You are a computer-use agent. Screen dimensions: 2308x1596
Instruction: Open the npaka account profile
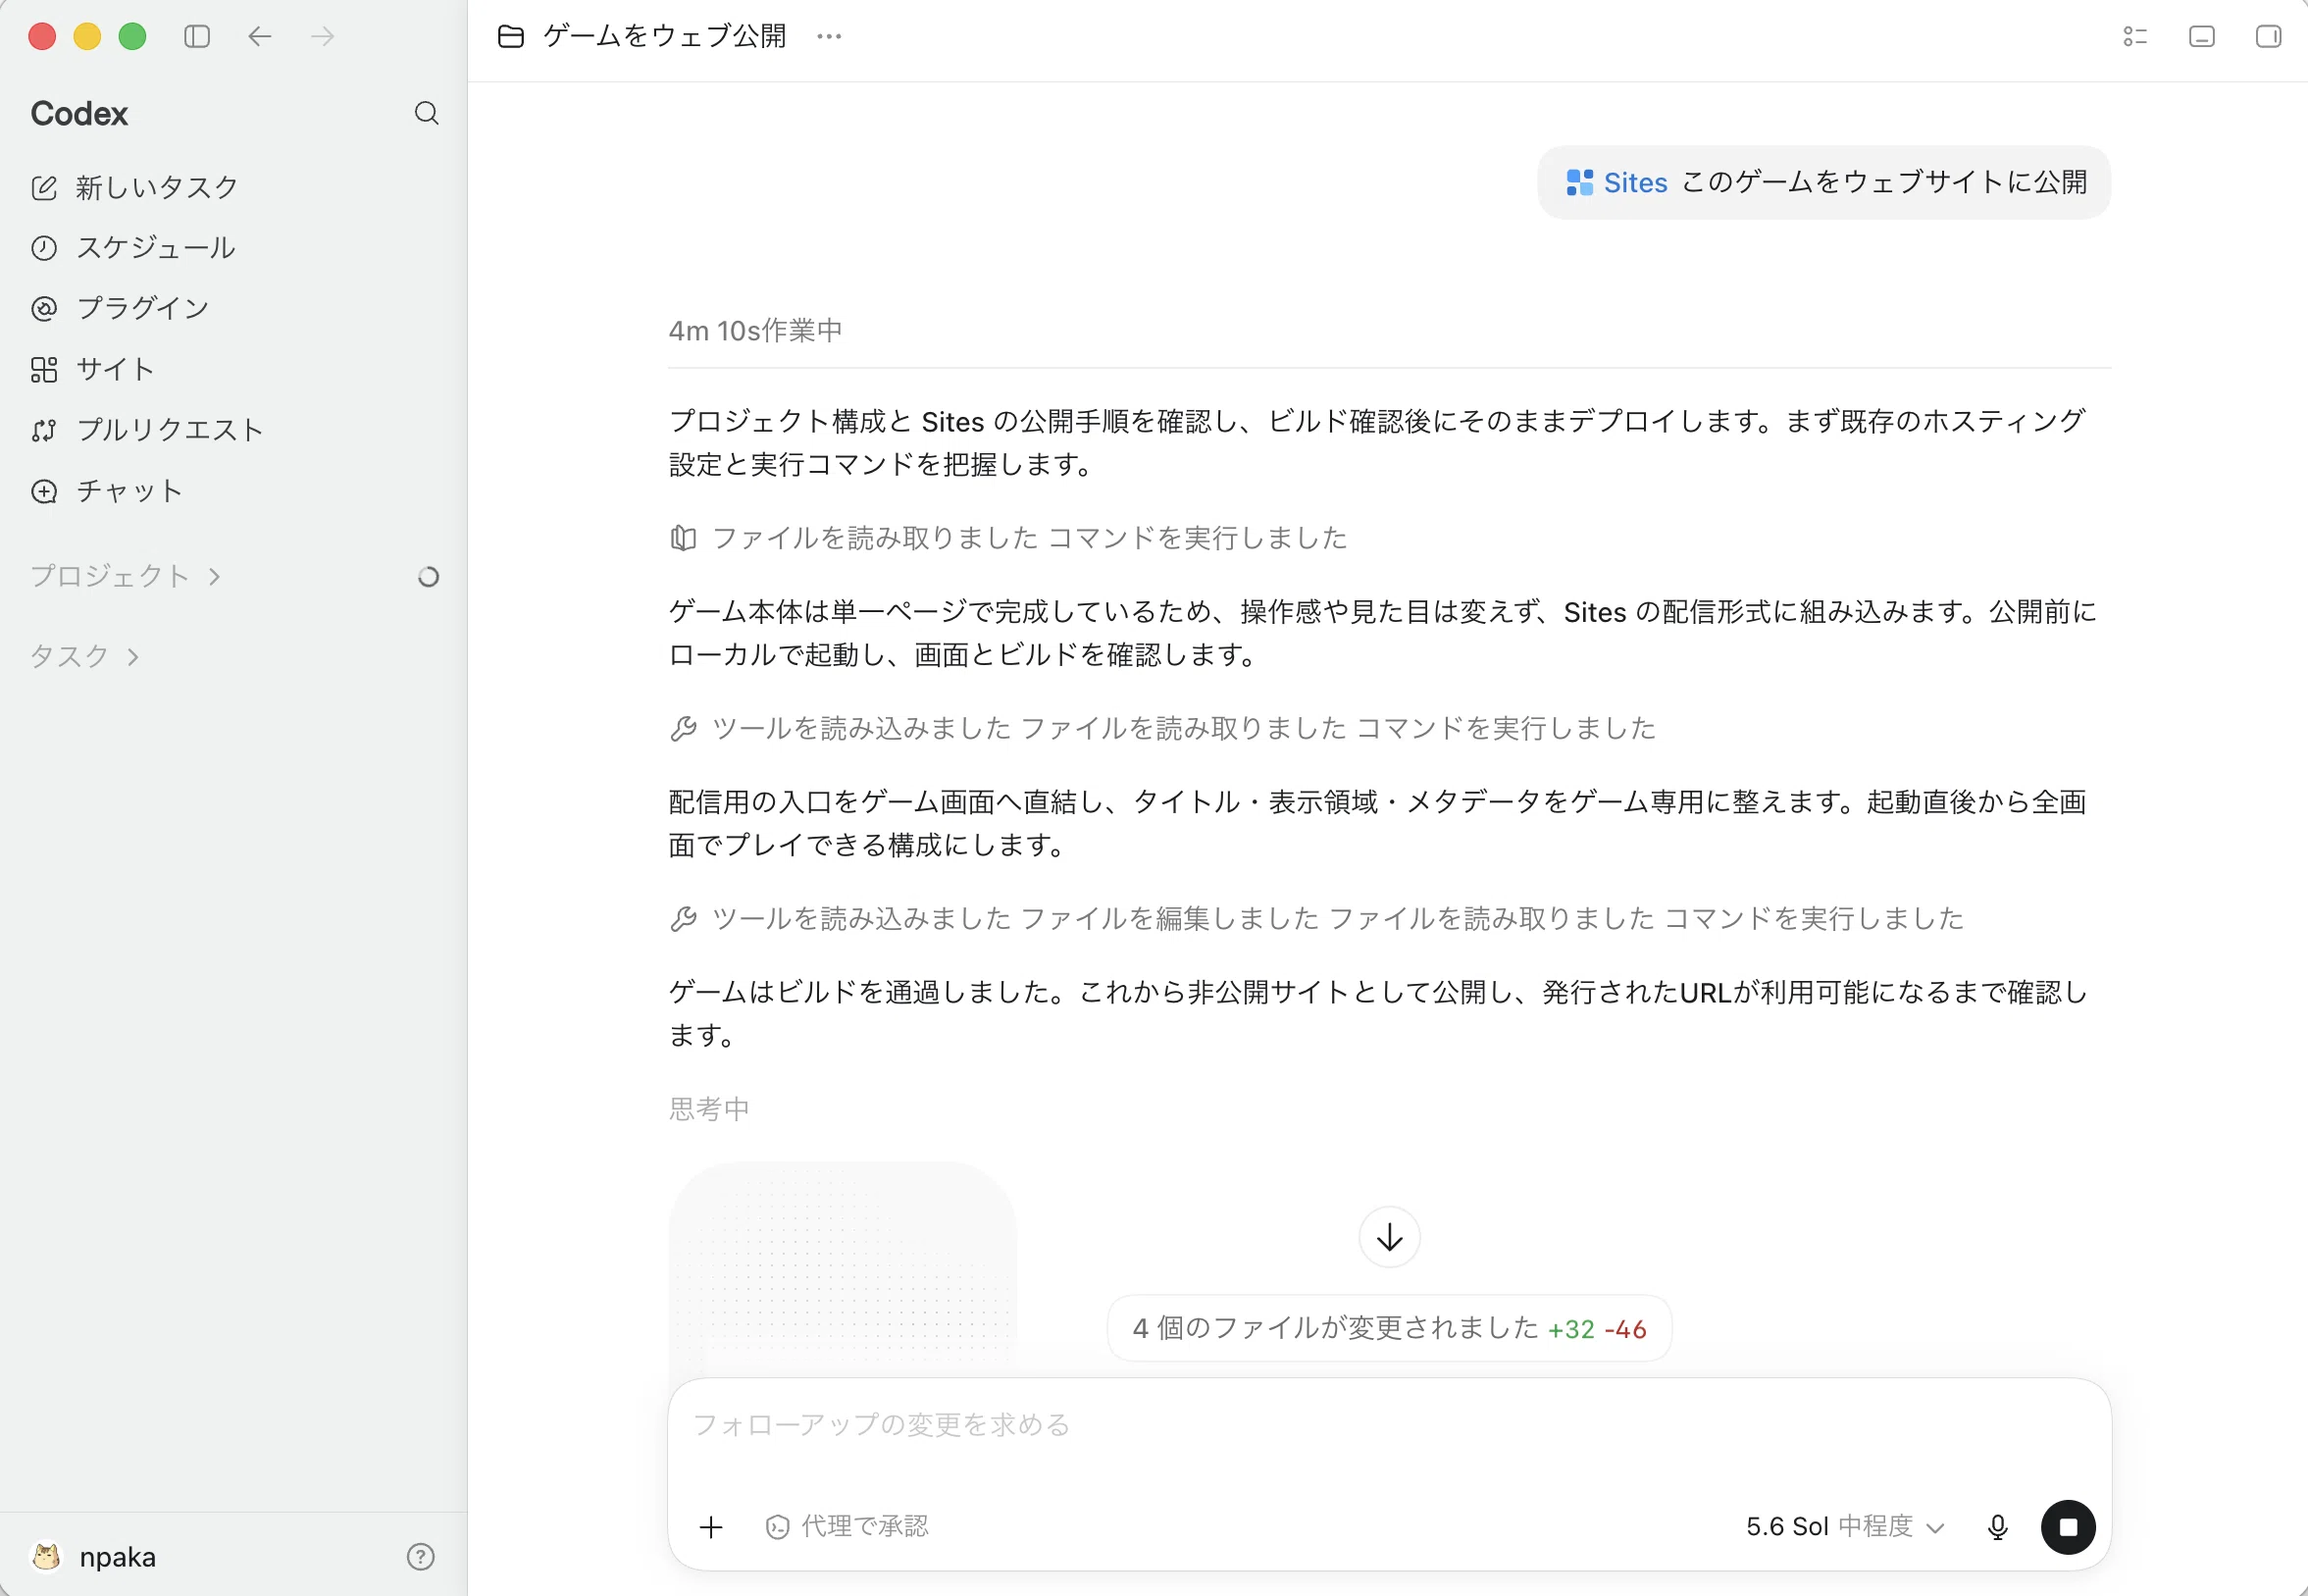point(95,1556)
